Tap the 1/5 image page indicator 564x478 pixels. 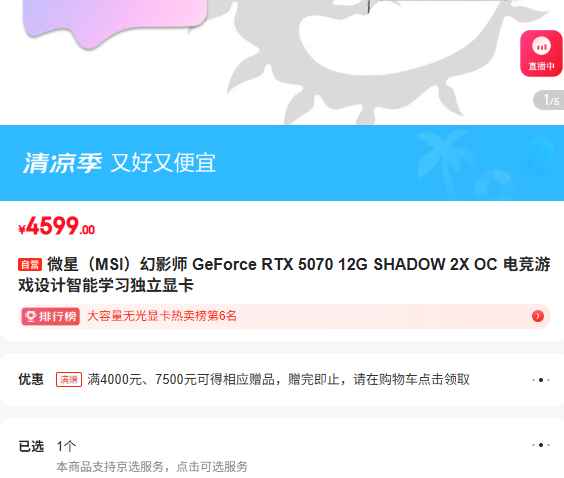click(x=549, y=100)
